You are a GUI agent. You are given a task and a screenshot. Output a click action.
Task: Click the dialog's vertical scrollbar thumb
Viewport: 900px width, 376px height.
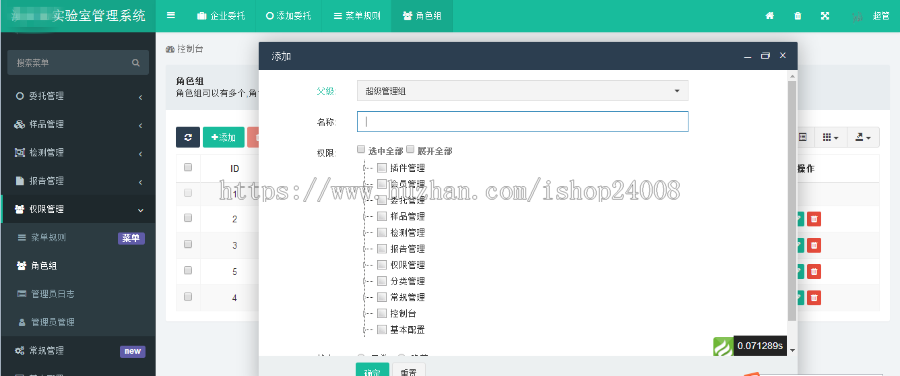tap(792, 200)
